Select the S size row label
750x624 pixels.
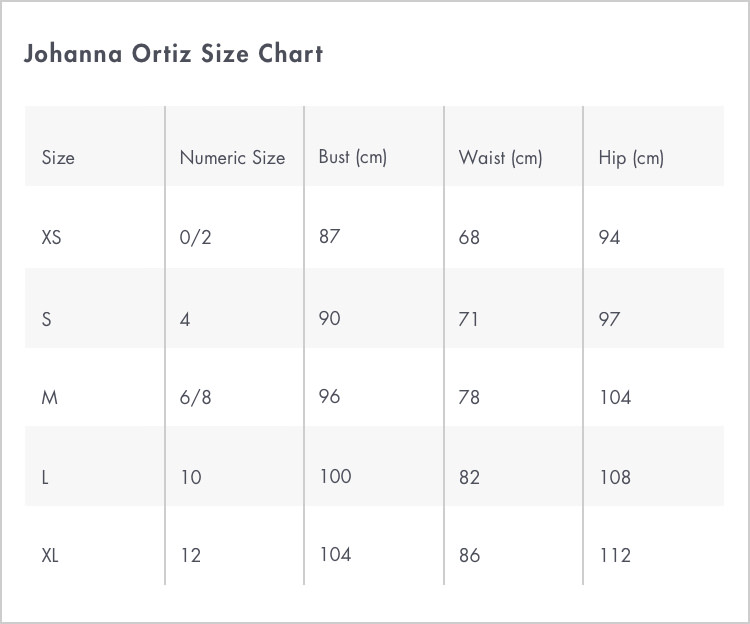pyautogui.click(x=46, y=319)
